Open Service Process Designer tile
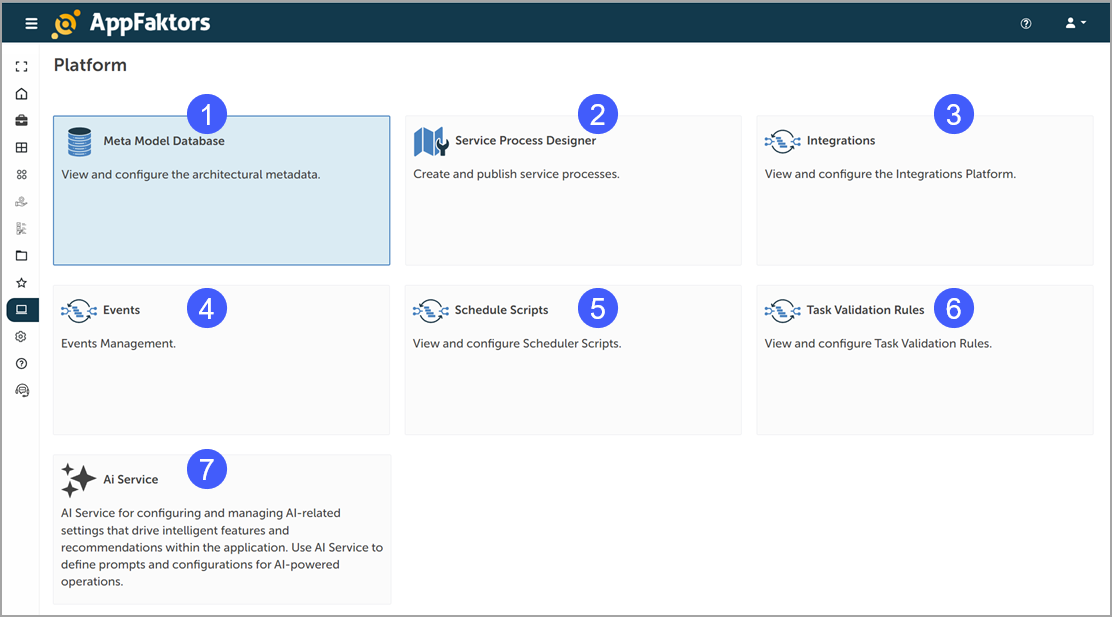The width and height of the screenshot is (1112, 617). coord(573,190)
